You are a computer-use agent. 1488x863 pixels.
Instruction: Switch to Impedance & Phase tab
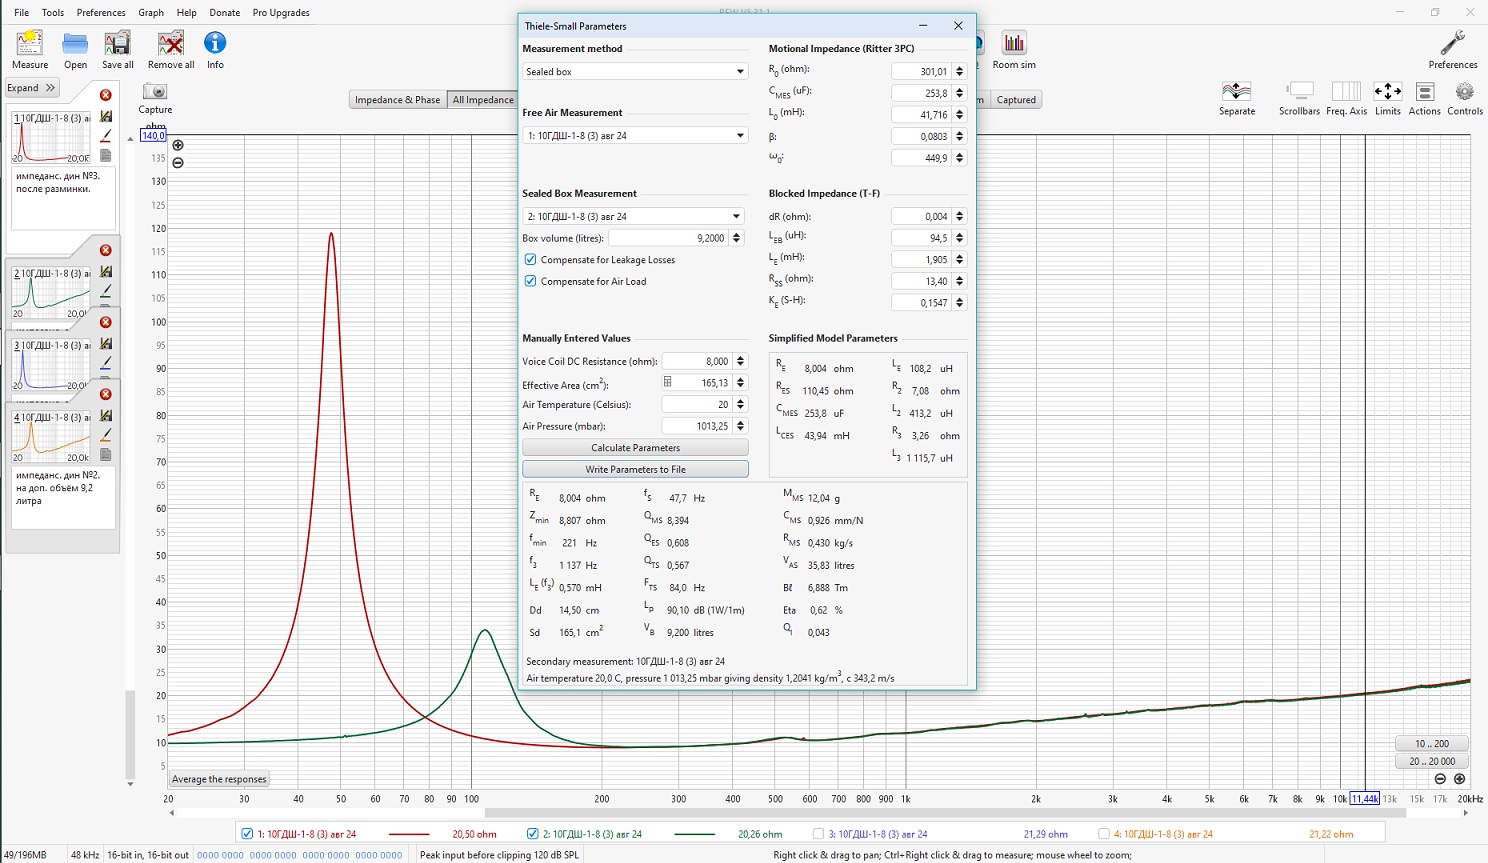point(397,100)
